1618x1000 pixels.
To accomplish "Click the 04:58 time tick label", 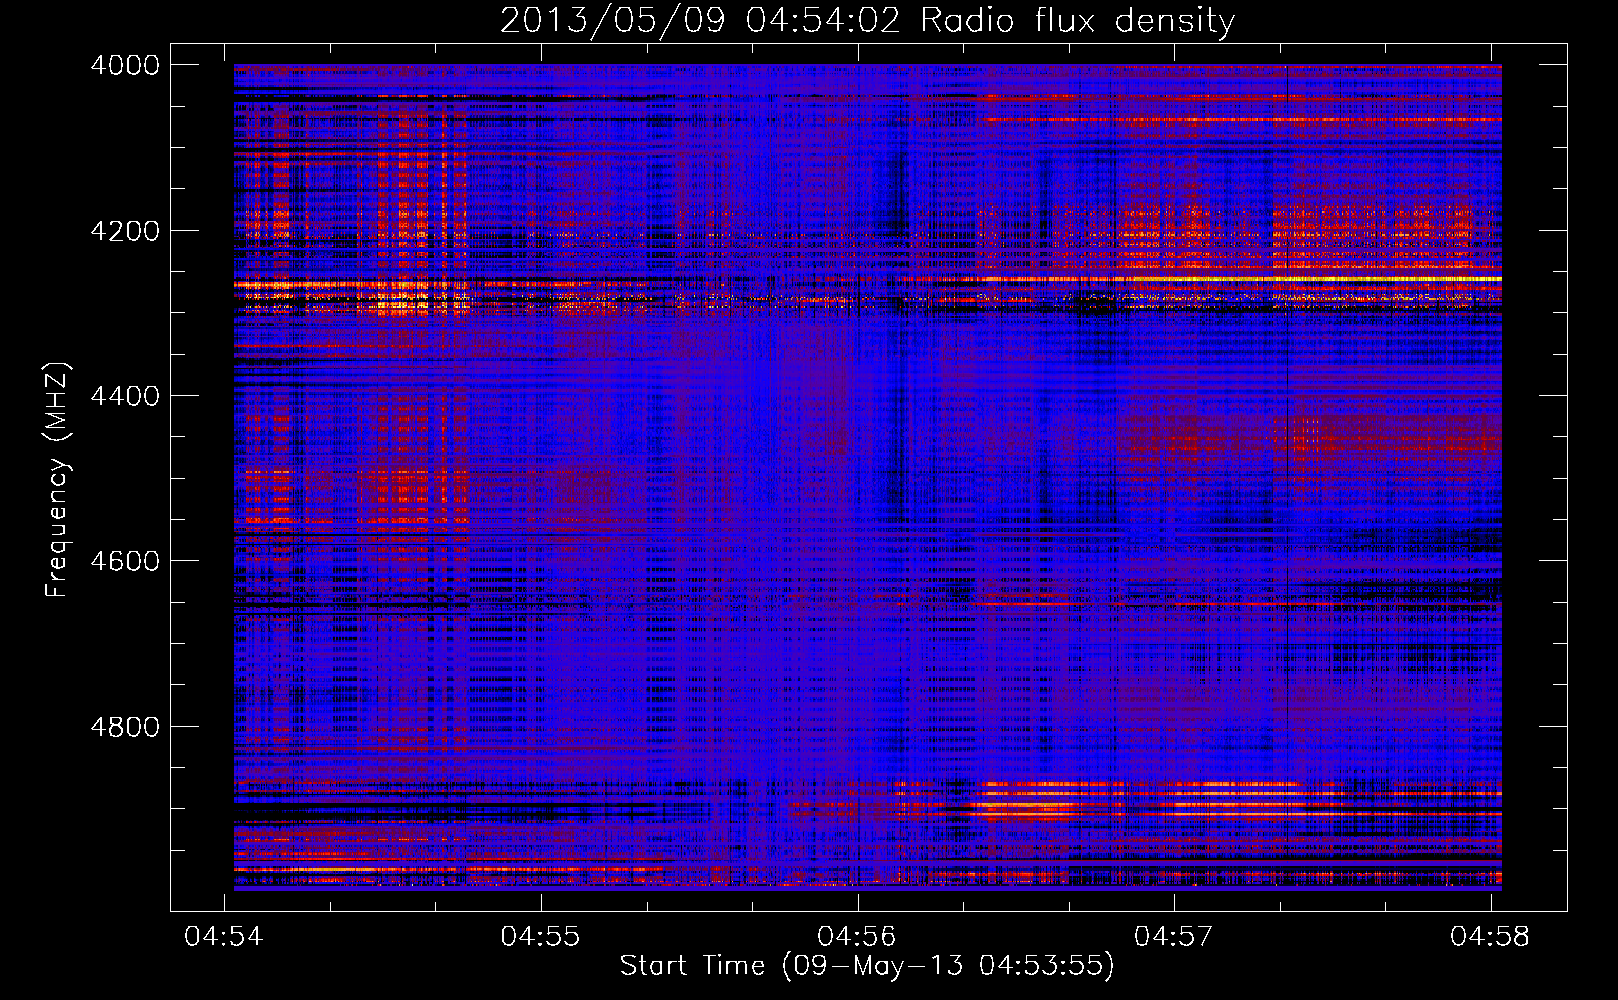I will [1490, 936].
